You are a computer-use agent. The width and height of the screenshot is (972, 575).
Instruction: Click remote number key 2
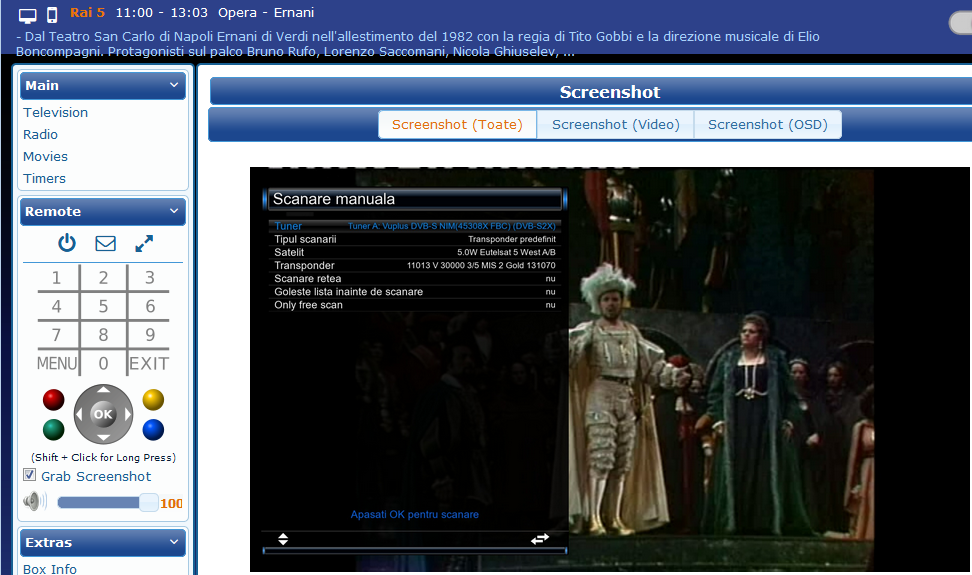click(x=104, y=278)
